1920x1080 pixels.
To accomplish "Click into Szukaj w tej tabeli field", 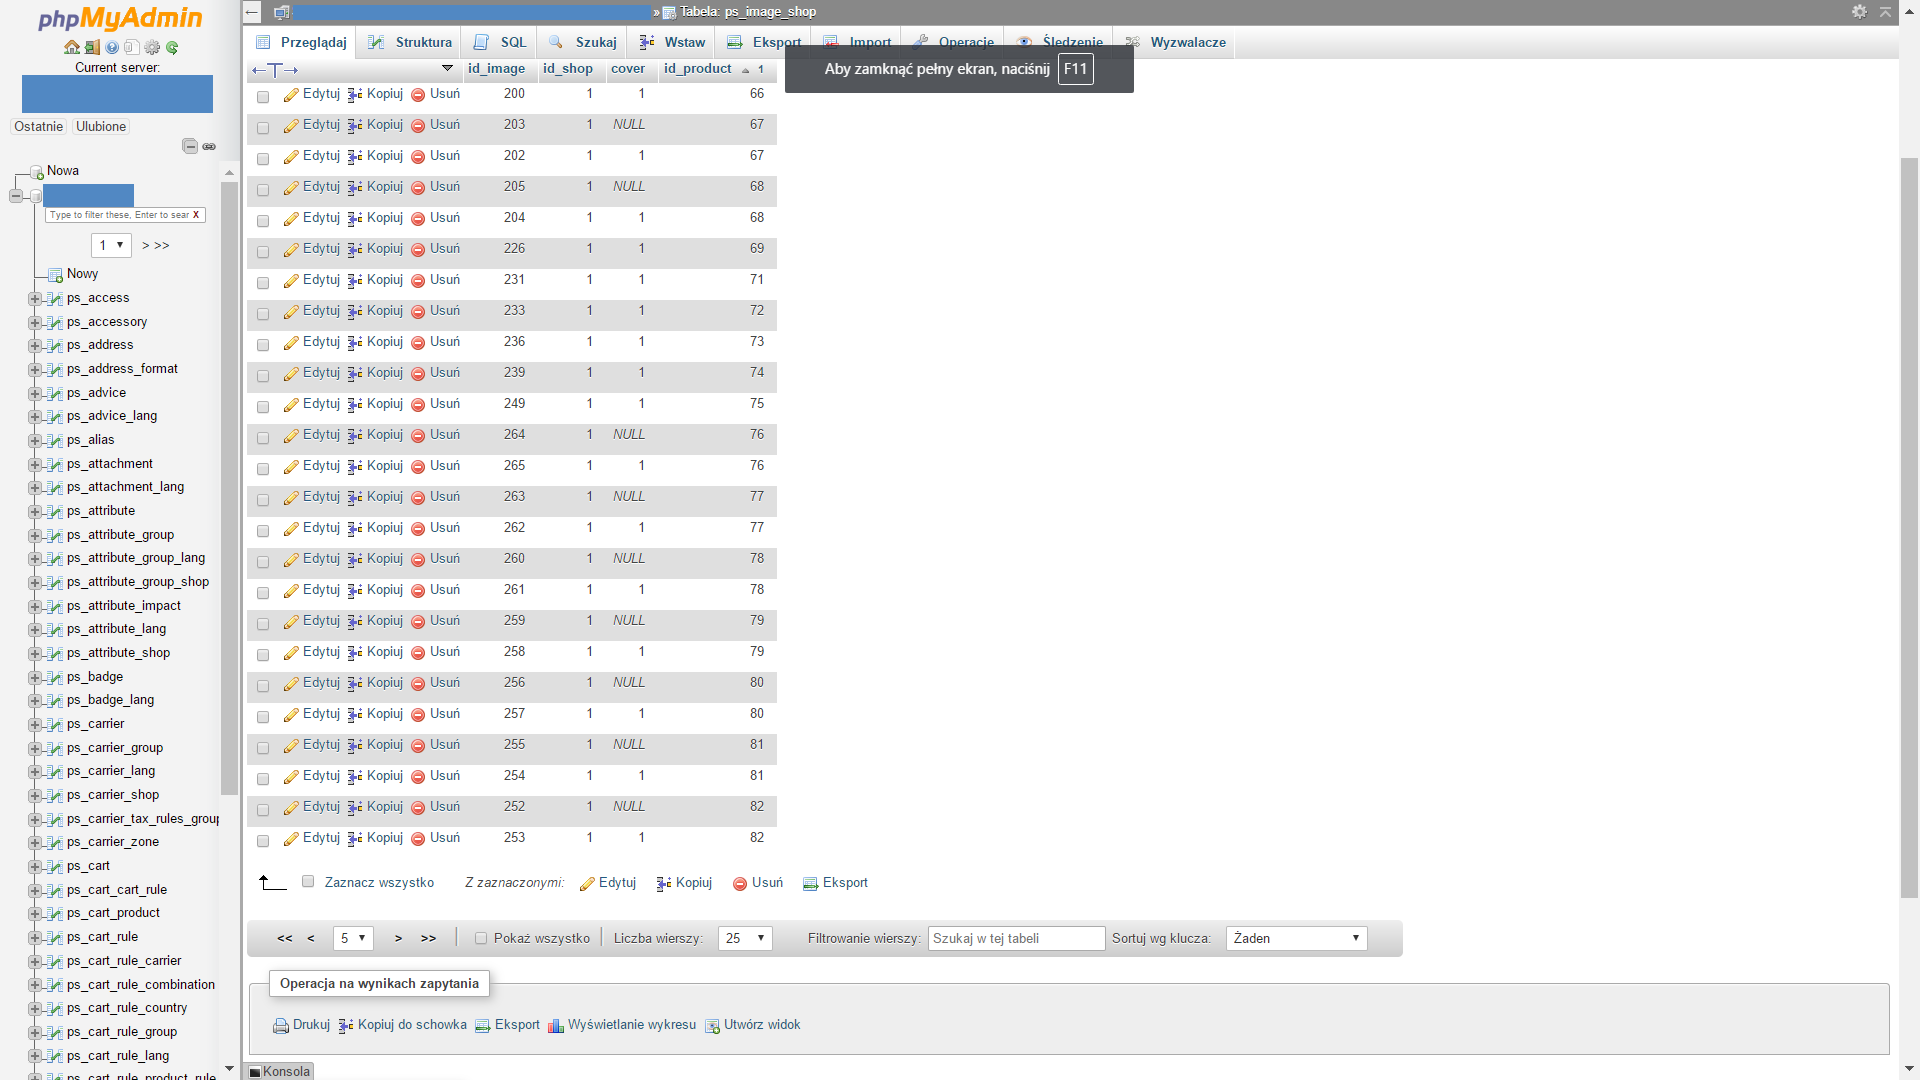I will pyautogui.click(x=1016, y=938).
